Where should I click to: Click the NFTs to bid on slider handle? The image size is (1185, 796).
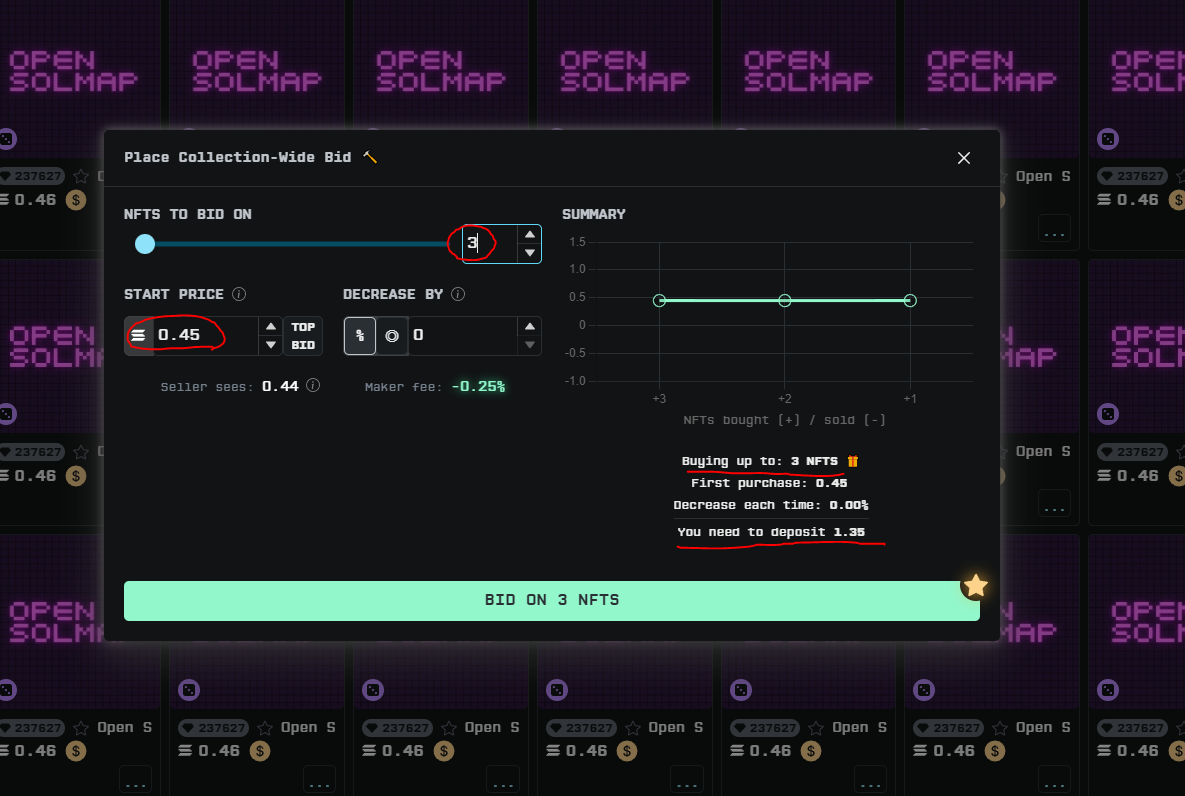[x=145, y=243]
